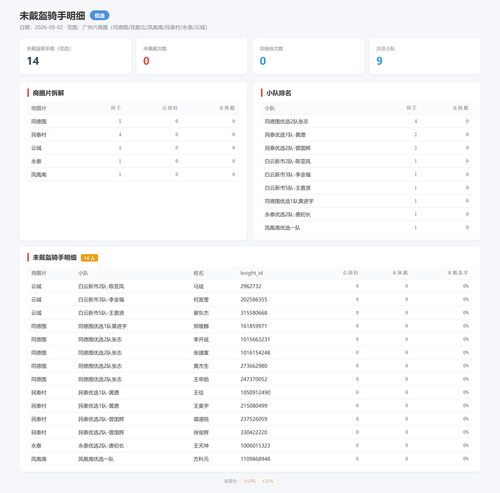Click 永泰优选2队 row in the 小队排名 table
Viewport: 500px width, 493px height.
tap(367, 214)
